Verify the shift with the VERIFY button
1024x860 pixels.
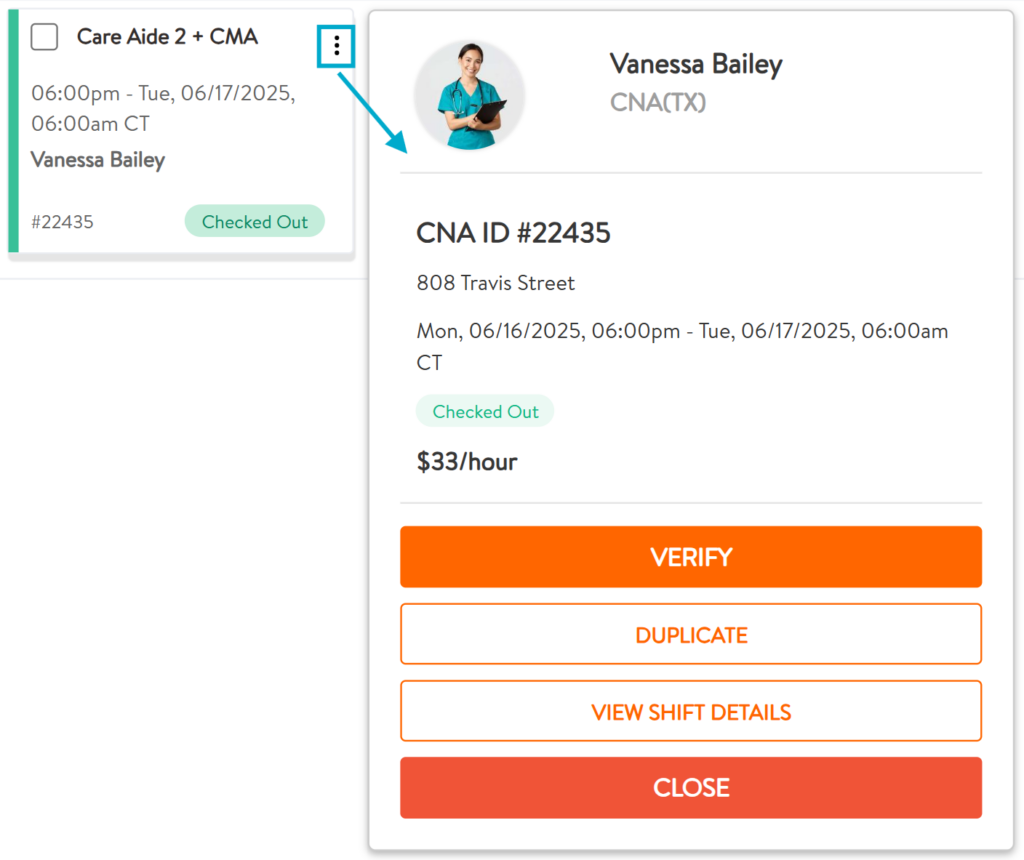pyautogui.click(x=691, y=557)
